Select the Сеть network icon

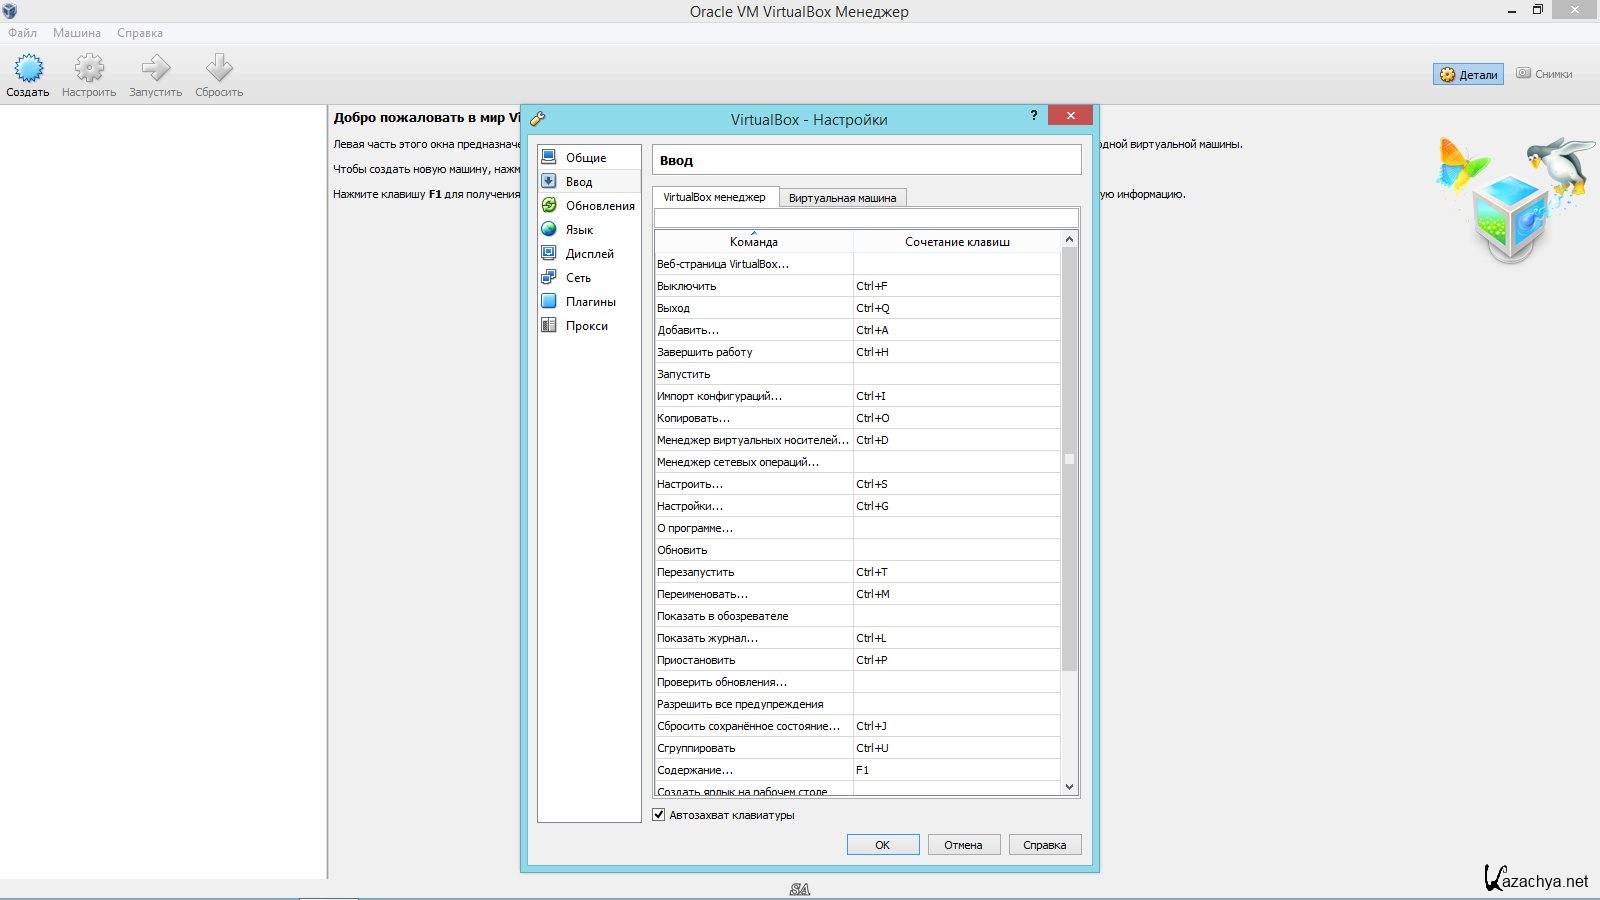[549, 277]
